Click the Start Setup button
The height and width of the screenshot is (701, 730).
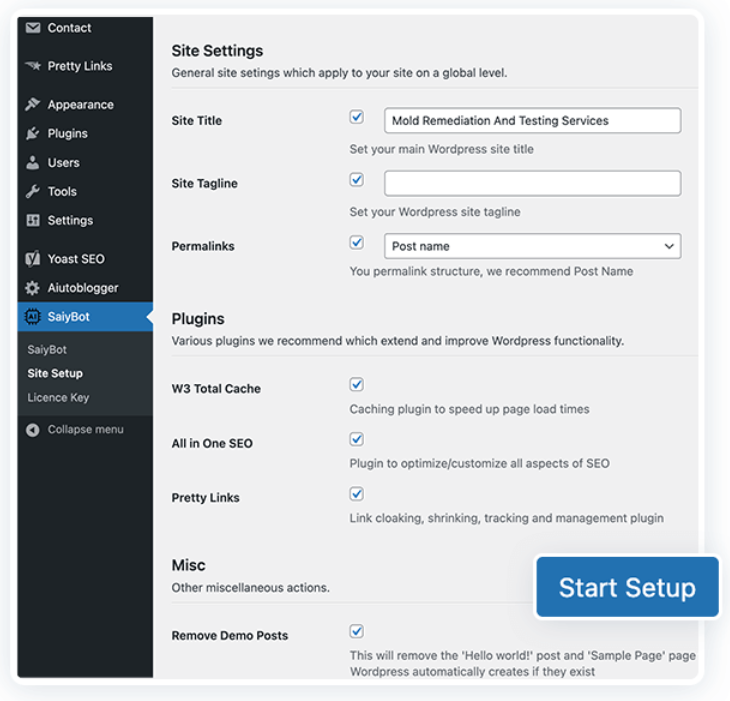[x=628, y=587]
